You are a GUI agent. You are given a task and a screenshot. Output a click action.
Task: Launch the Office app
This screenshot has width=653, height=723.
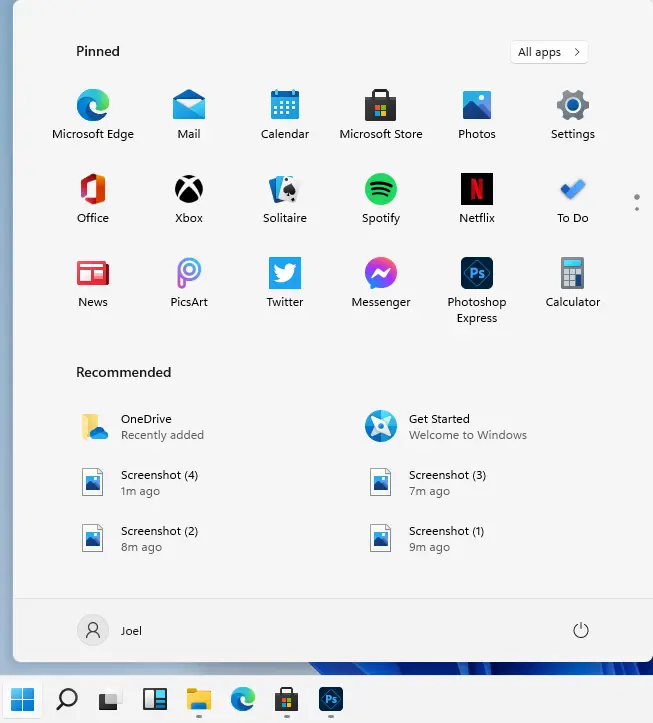[93, 198]
